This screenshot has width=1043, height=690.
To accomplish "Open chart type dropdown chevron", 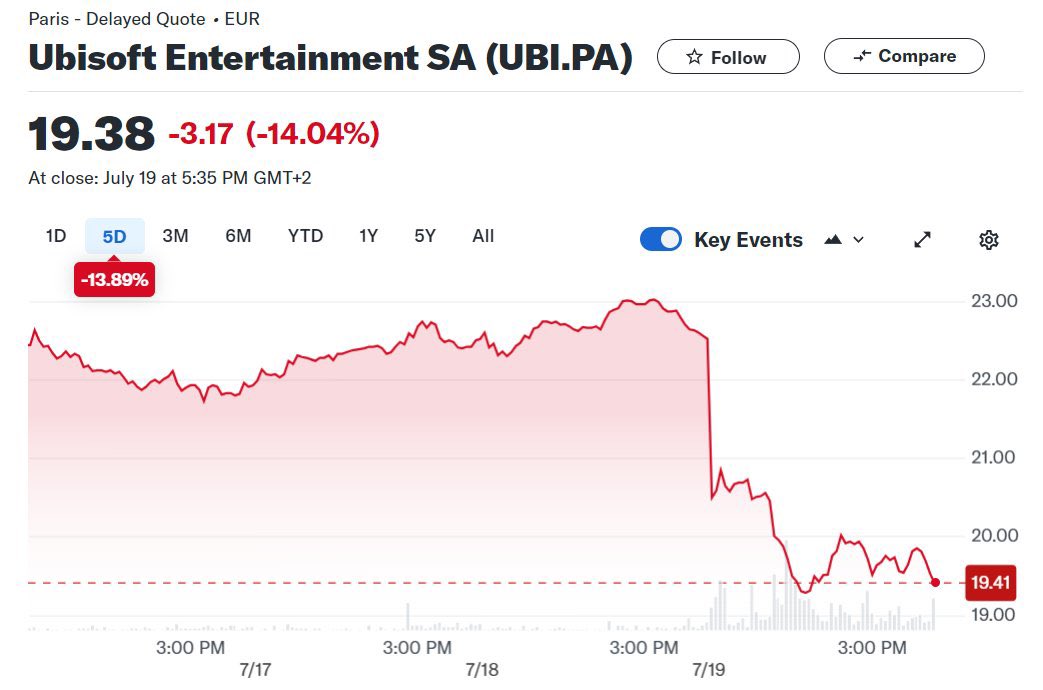I will click(858, 240).
